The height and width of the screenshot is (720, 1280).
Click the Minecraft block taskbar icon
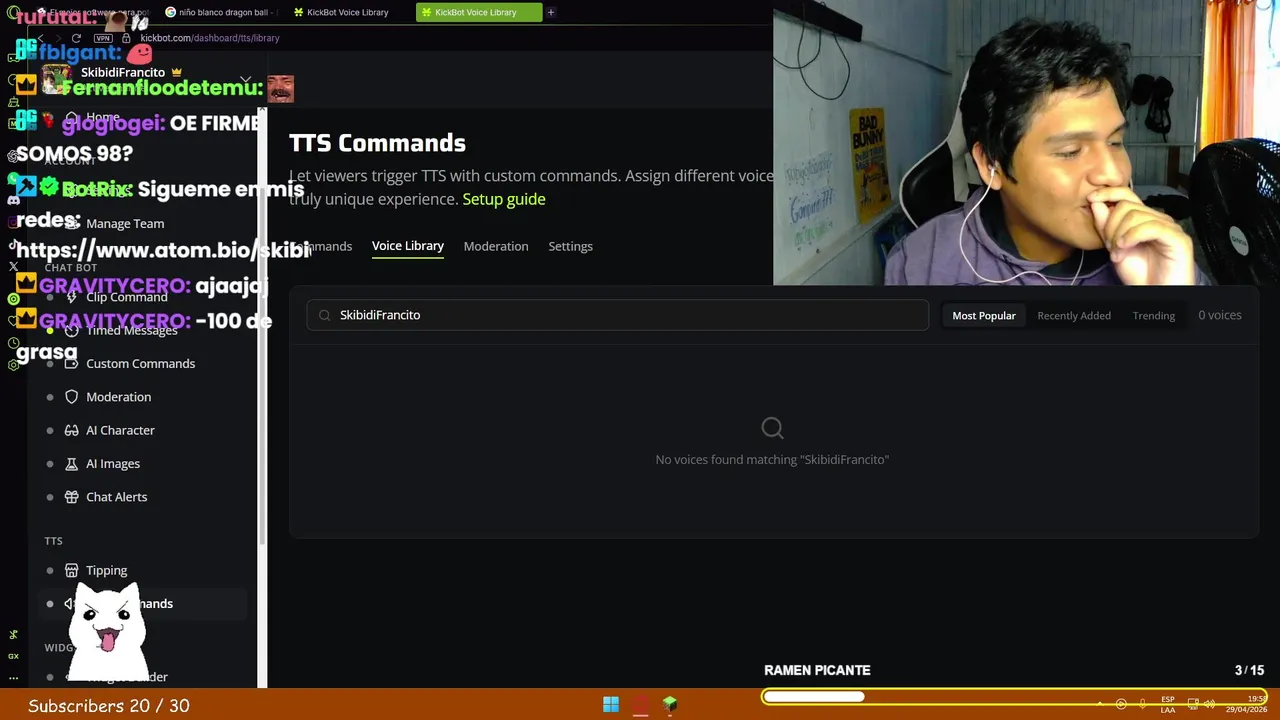coord(670,705)
